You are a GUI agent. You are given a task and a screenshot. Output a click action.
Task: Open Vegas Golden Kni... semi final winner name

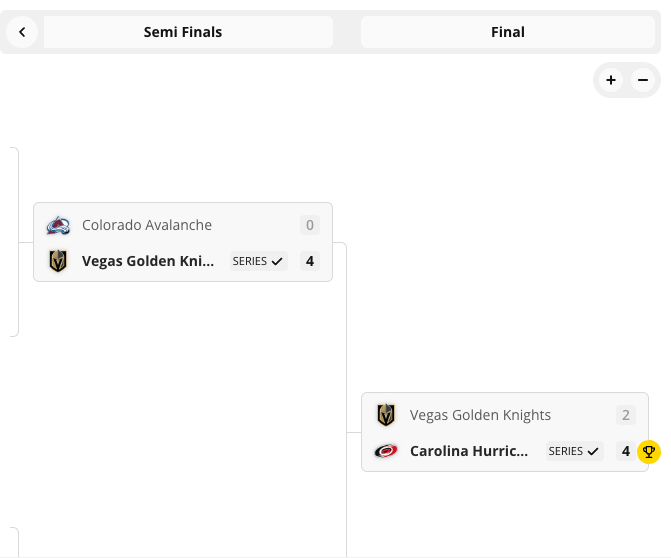coord(148,261)
